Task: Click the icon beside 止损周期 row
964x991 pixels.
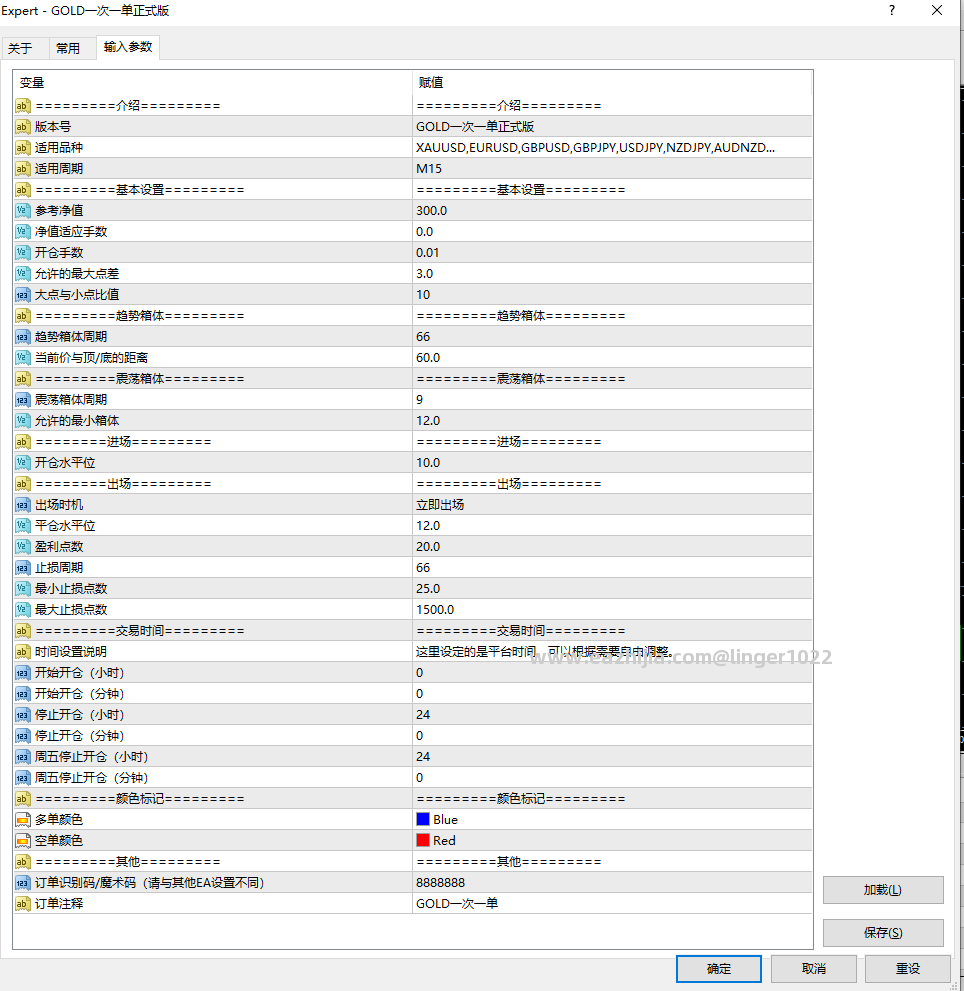Action: (x=23, y=568)
